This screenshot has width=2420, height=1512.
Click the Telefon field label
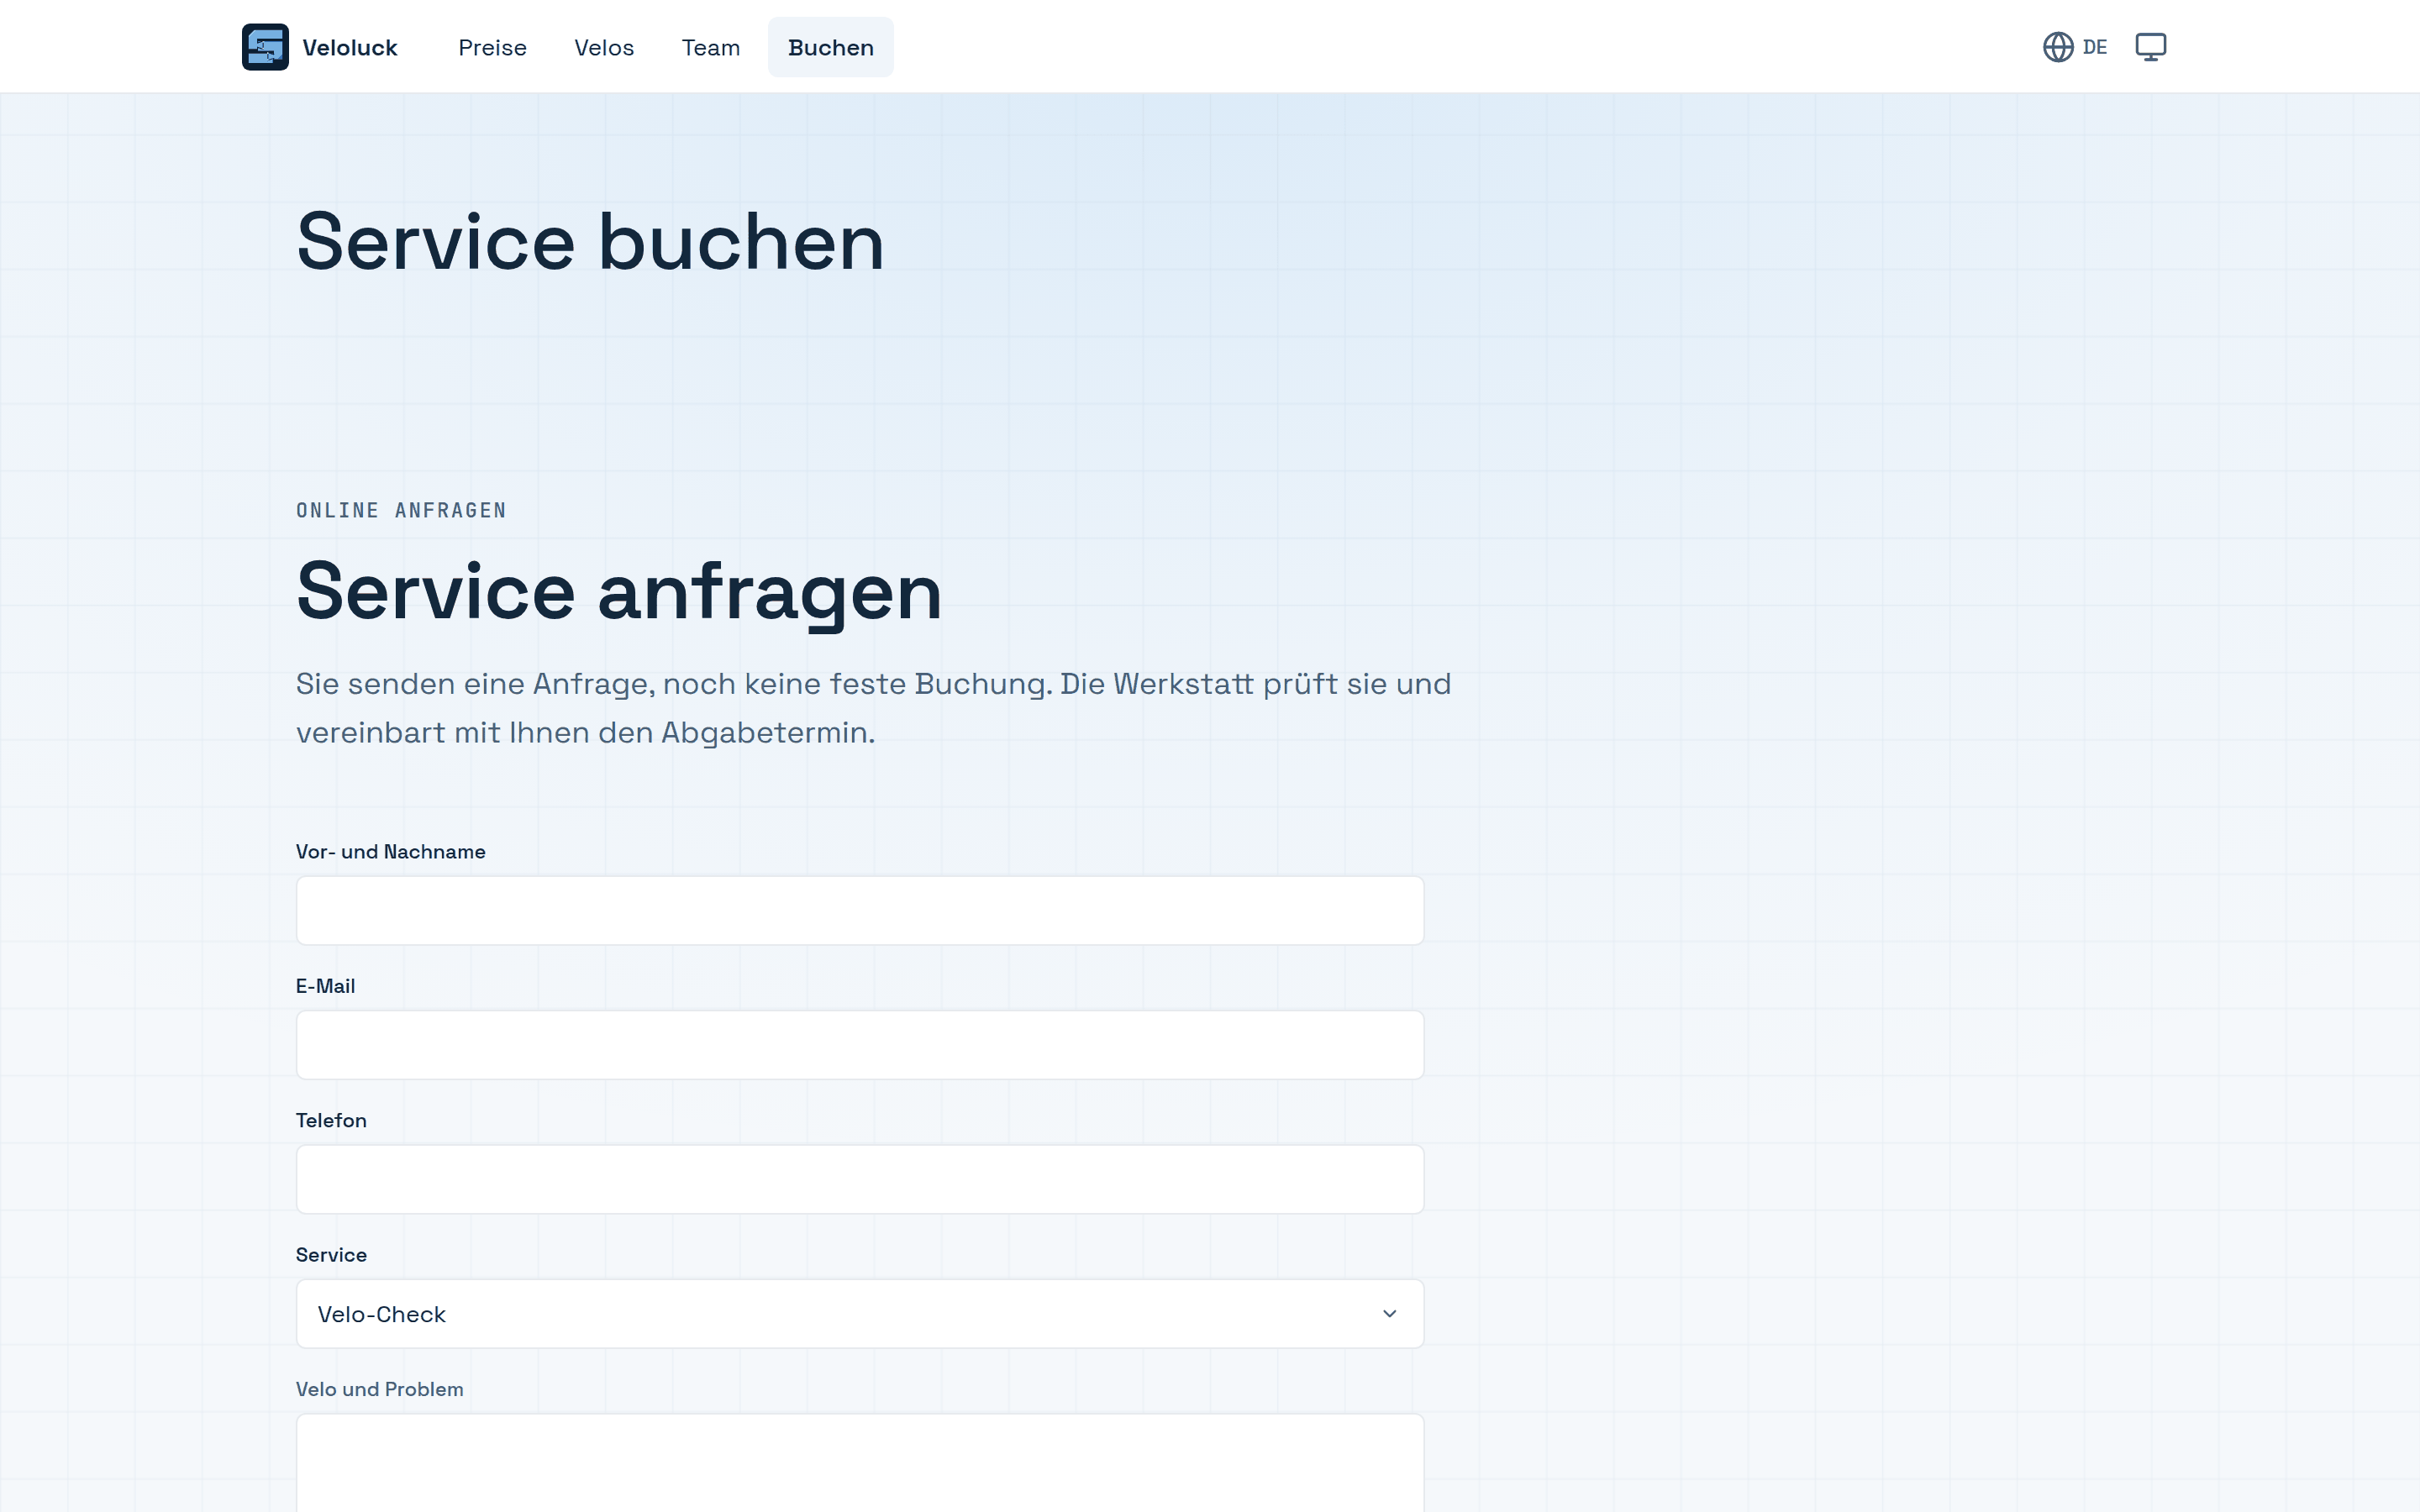coord(331,1120)
